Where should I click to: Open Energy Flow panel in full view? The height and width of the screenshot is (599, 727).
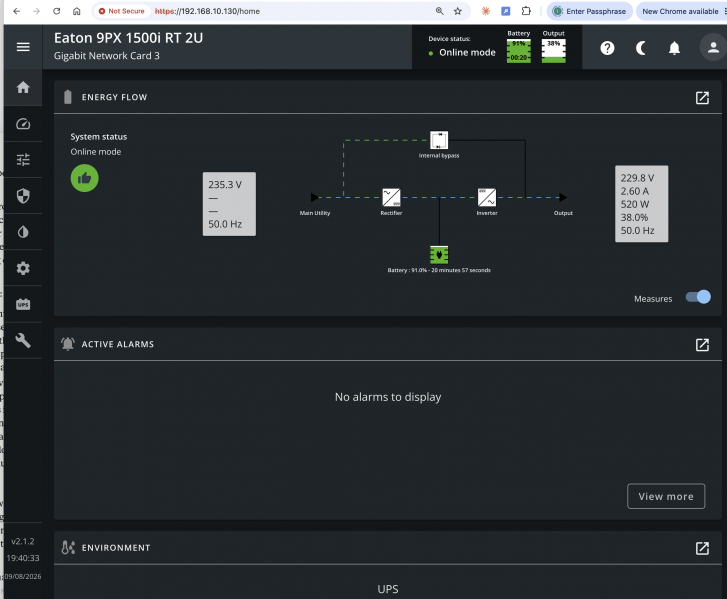click(x=702, y=97)
